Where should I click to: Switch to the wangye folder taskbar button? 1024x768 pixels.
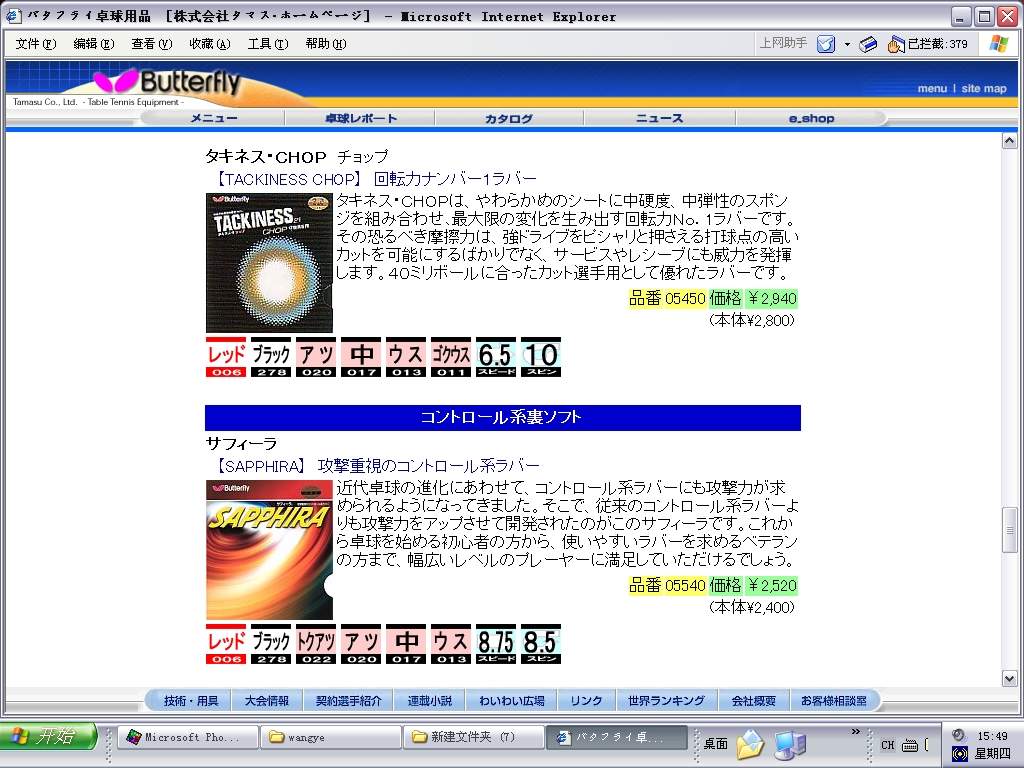tap(330, 737)
